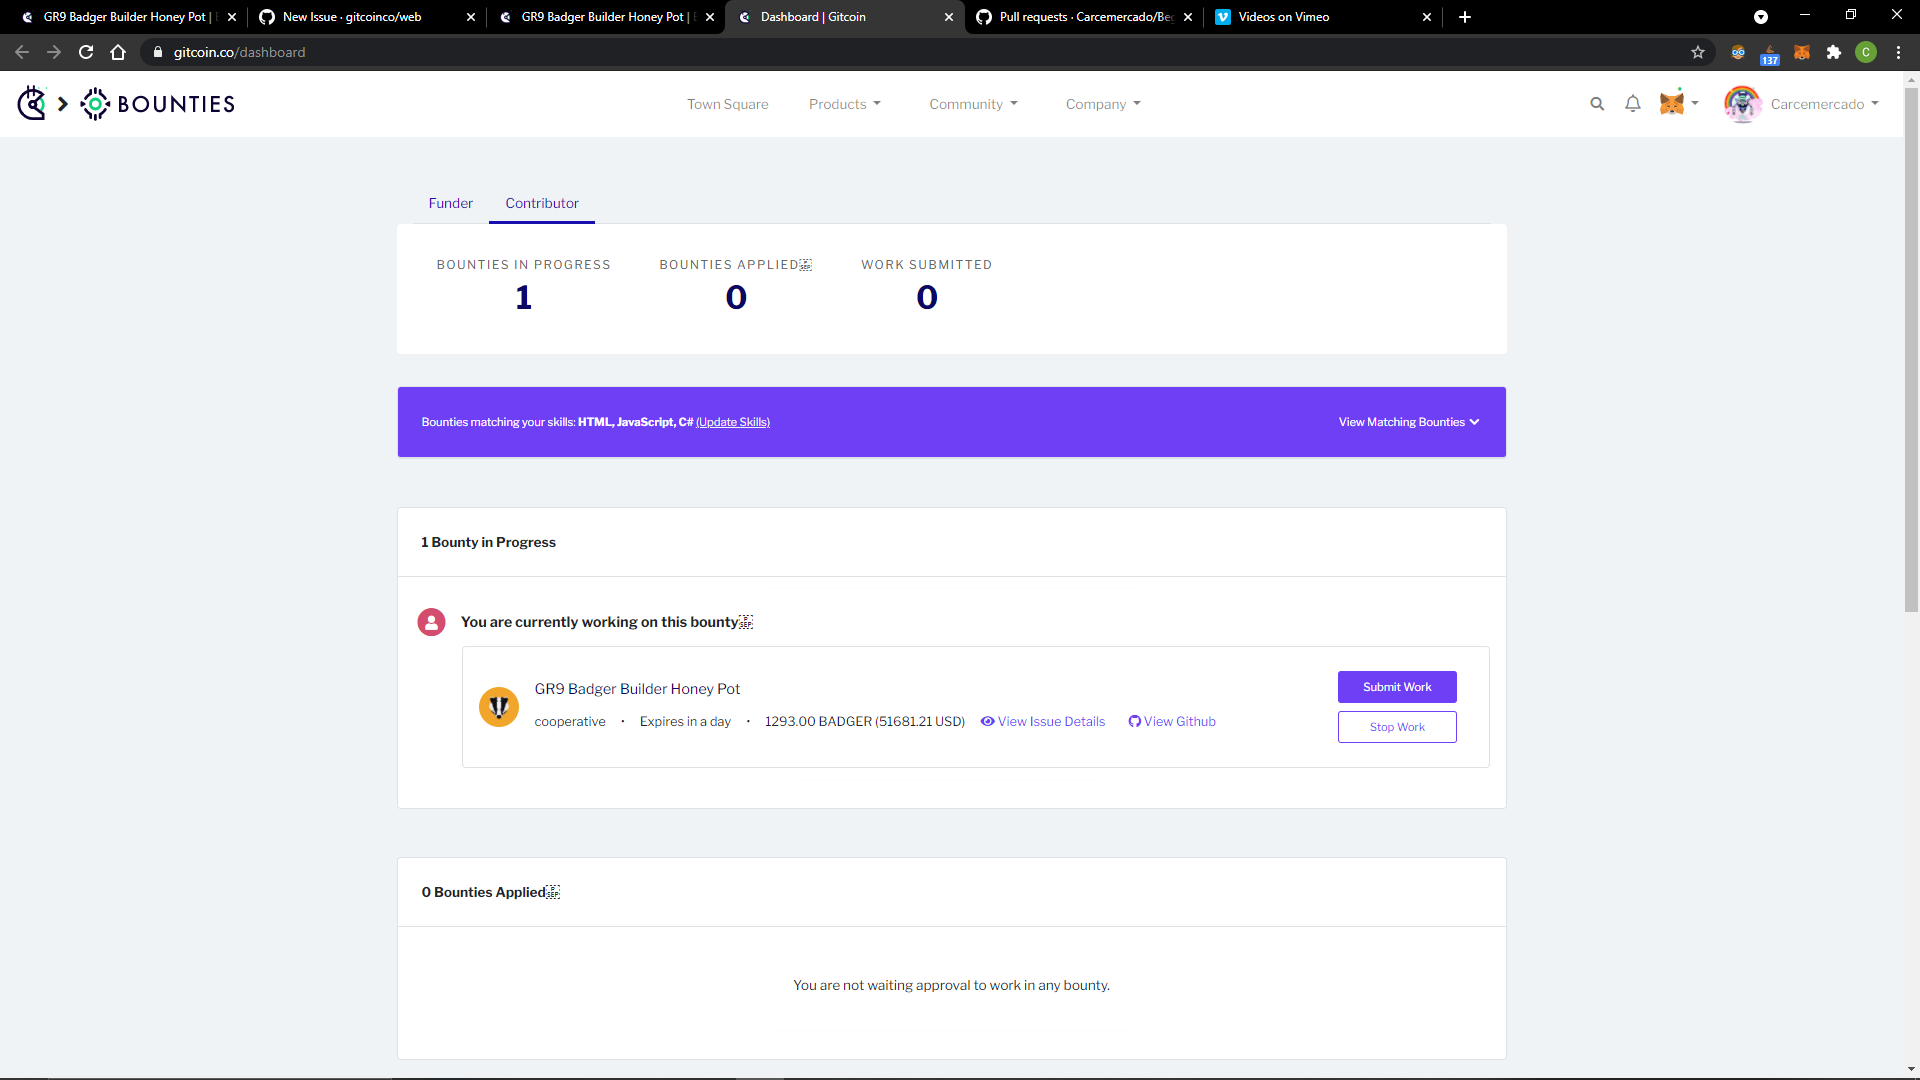The width and height of the screenshot is (1920, 1080).
Task: Open the tab search dropdown button
Action: (x=1761, y=17)
